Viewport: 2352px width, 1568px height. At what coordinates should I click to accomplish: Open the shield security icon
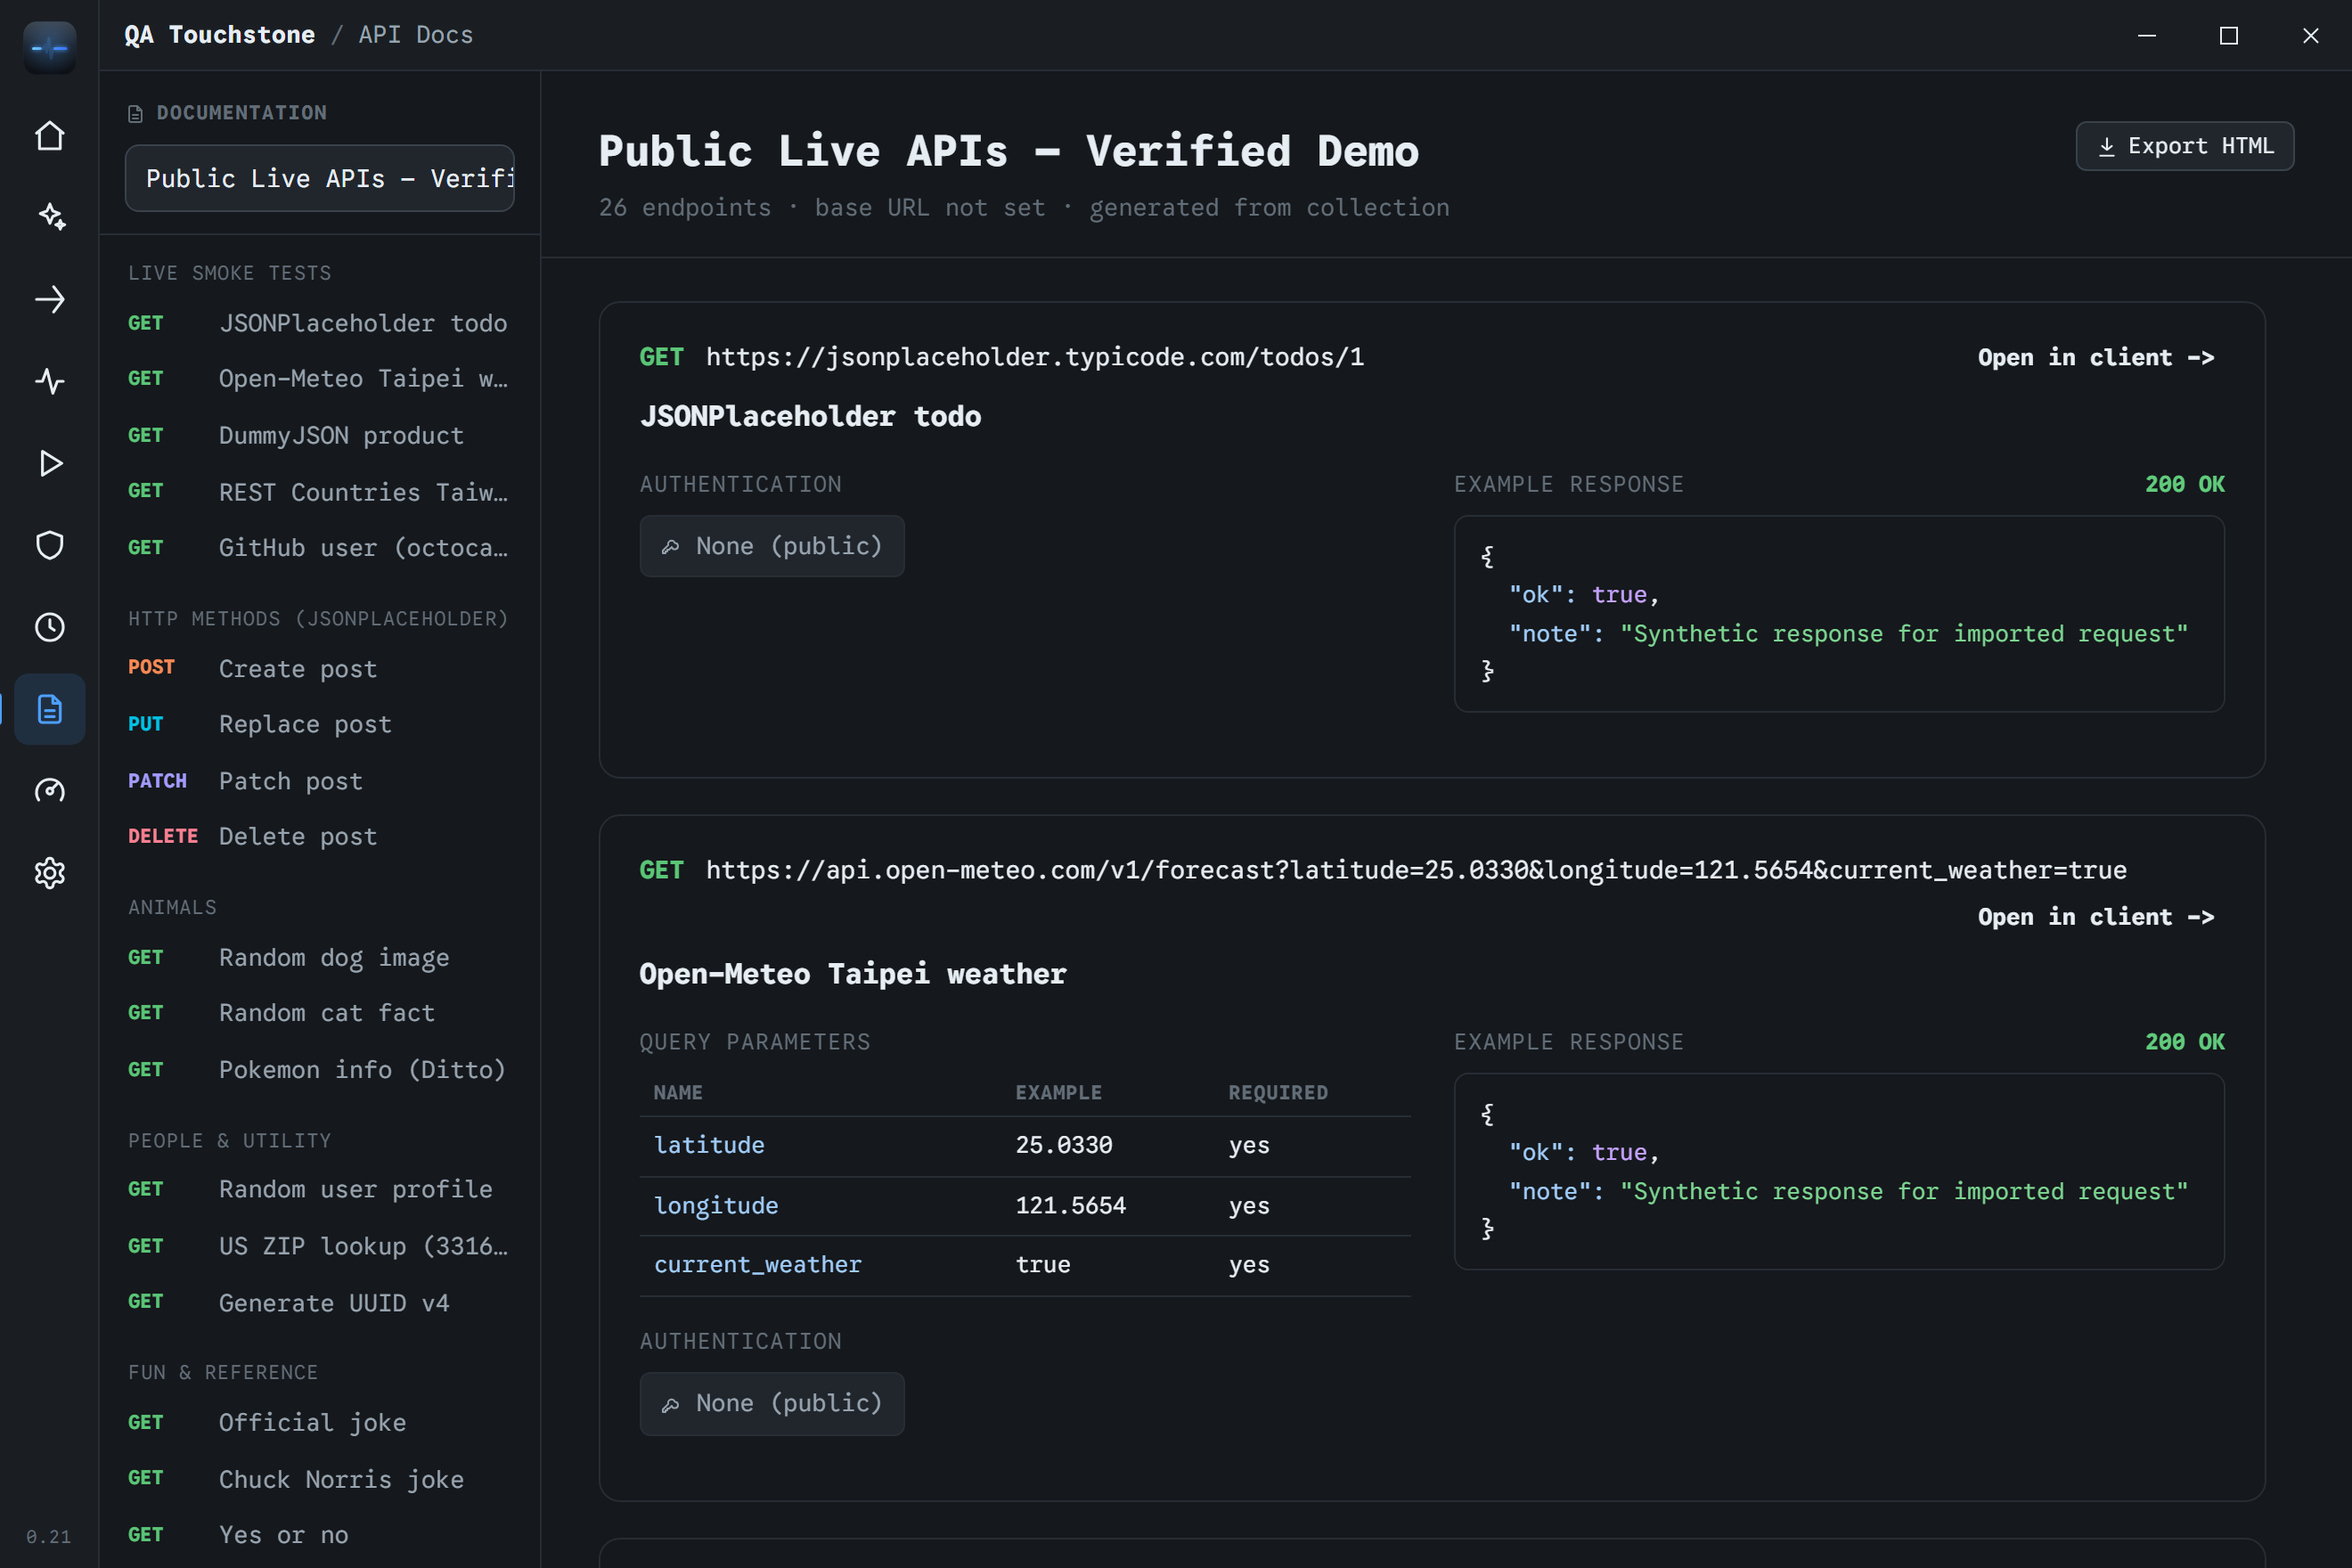click(49, 545)
